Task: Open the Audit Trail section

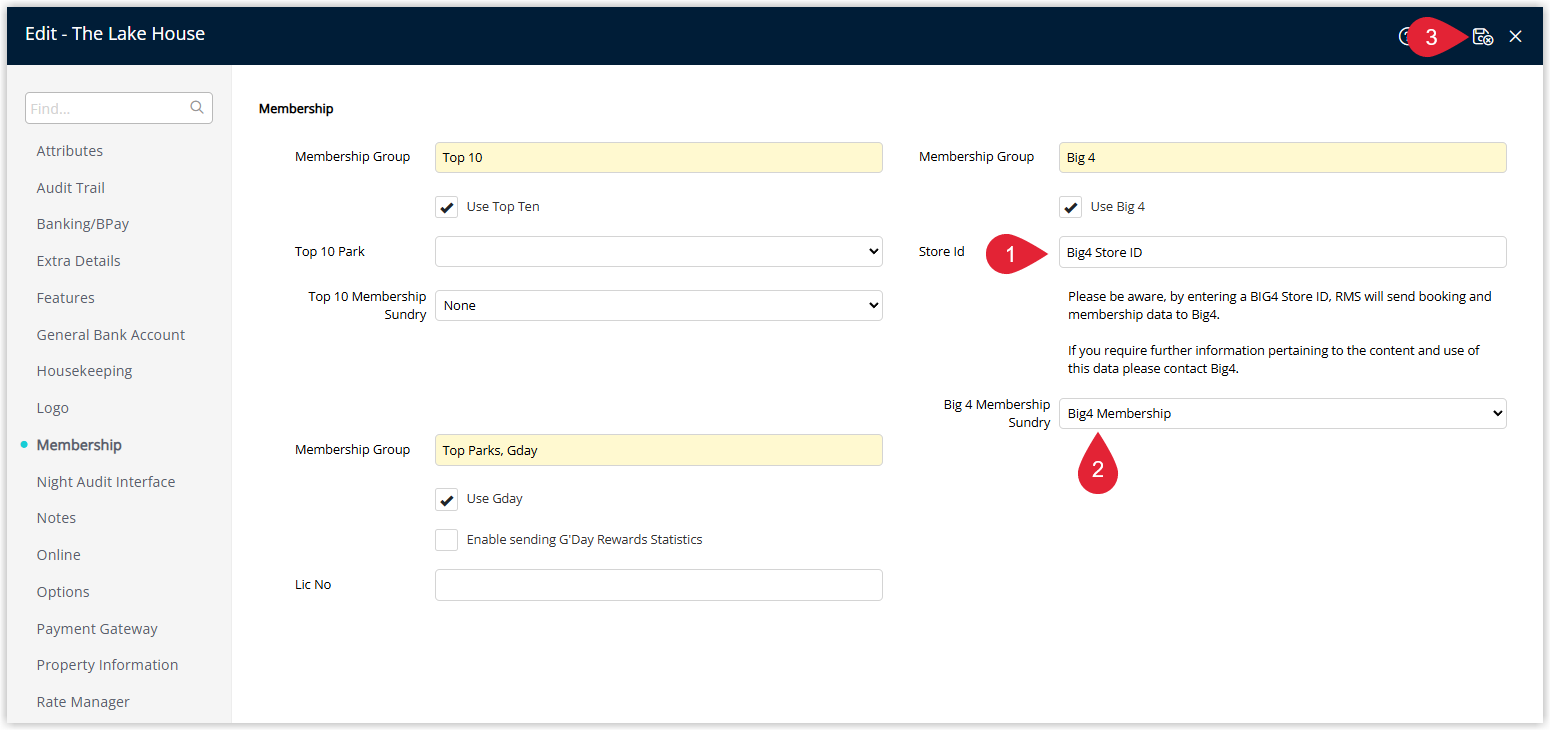Action: 71,188
